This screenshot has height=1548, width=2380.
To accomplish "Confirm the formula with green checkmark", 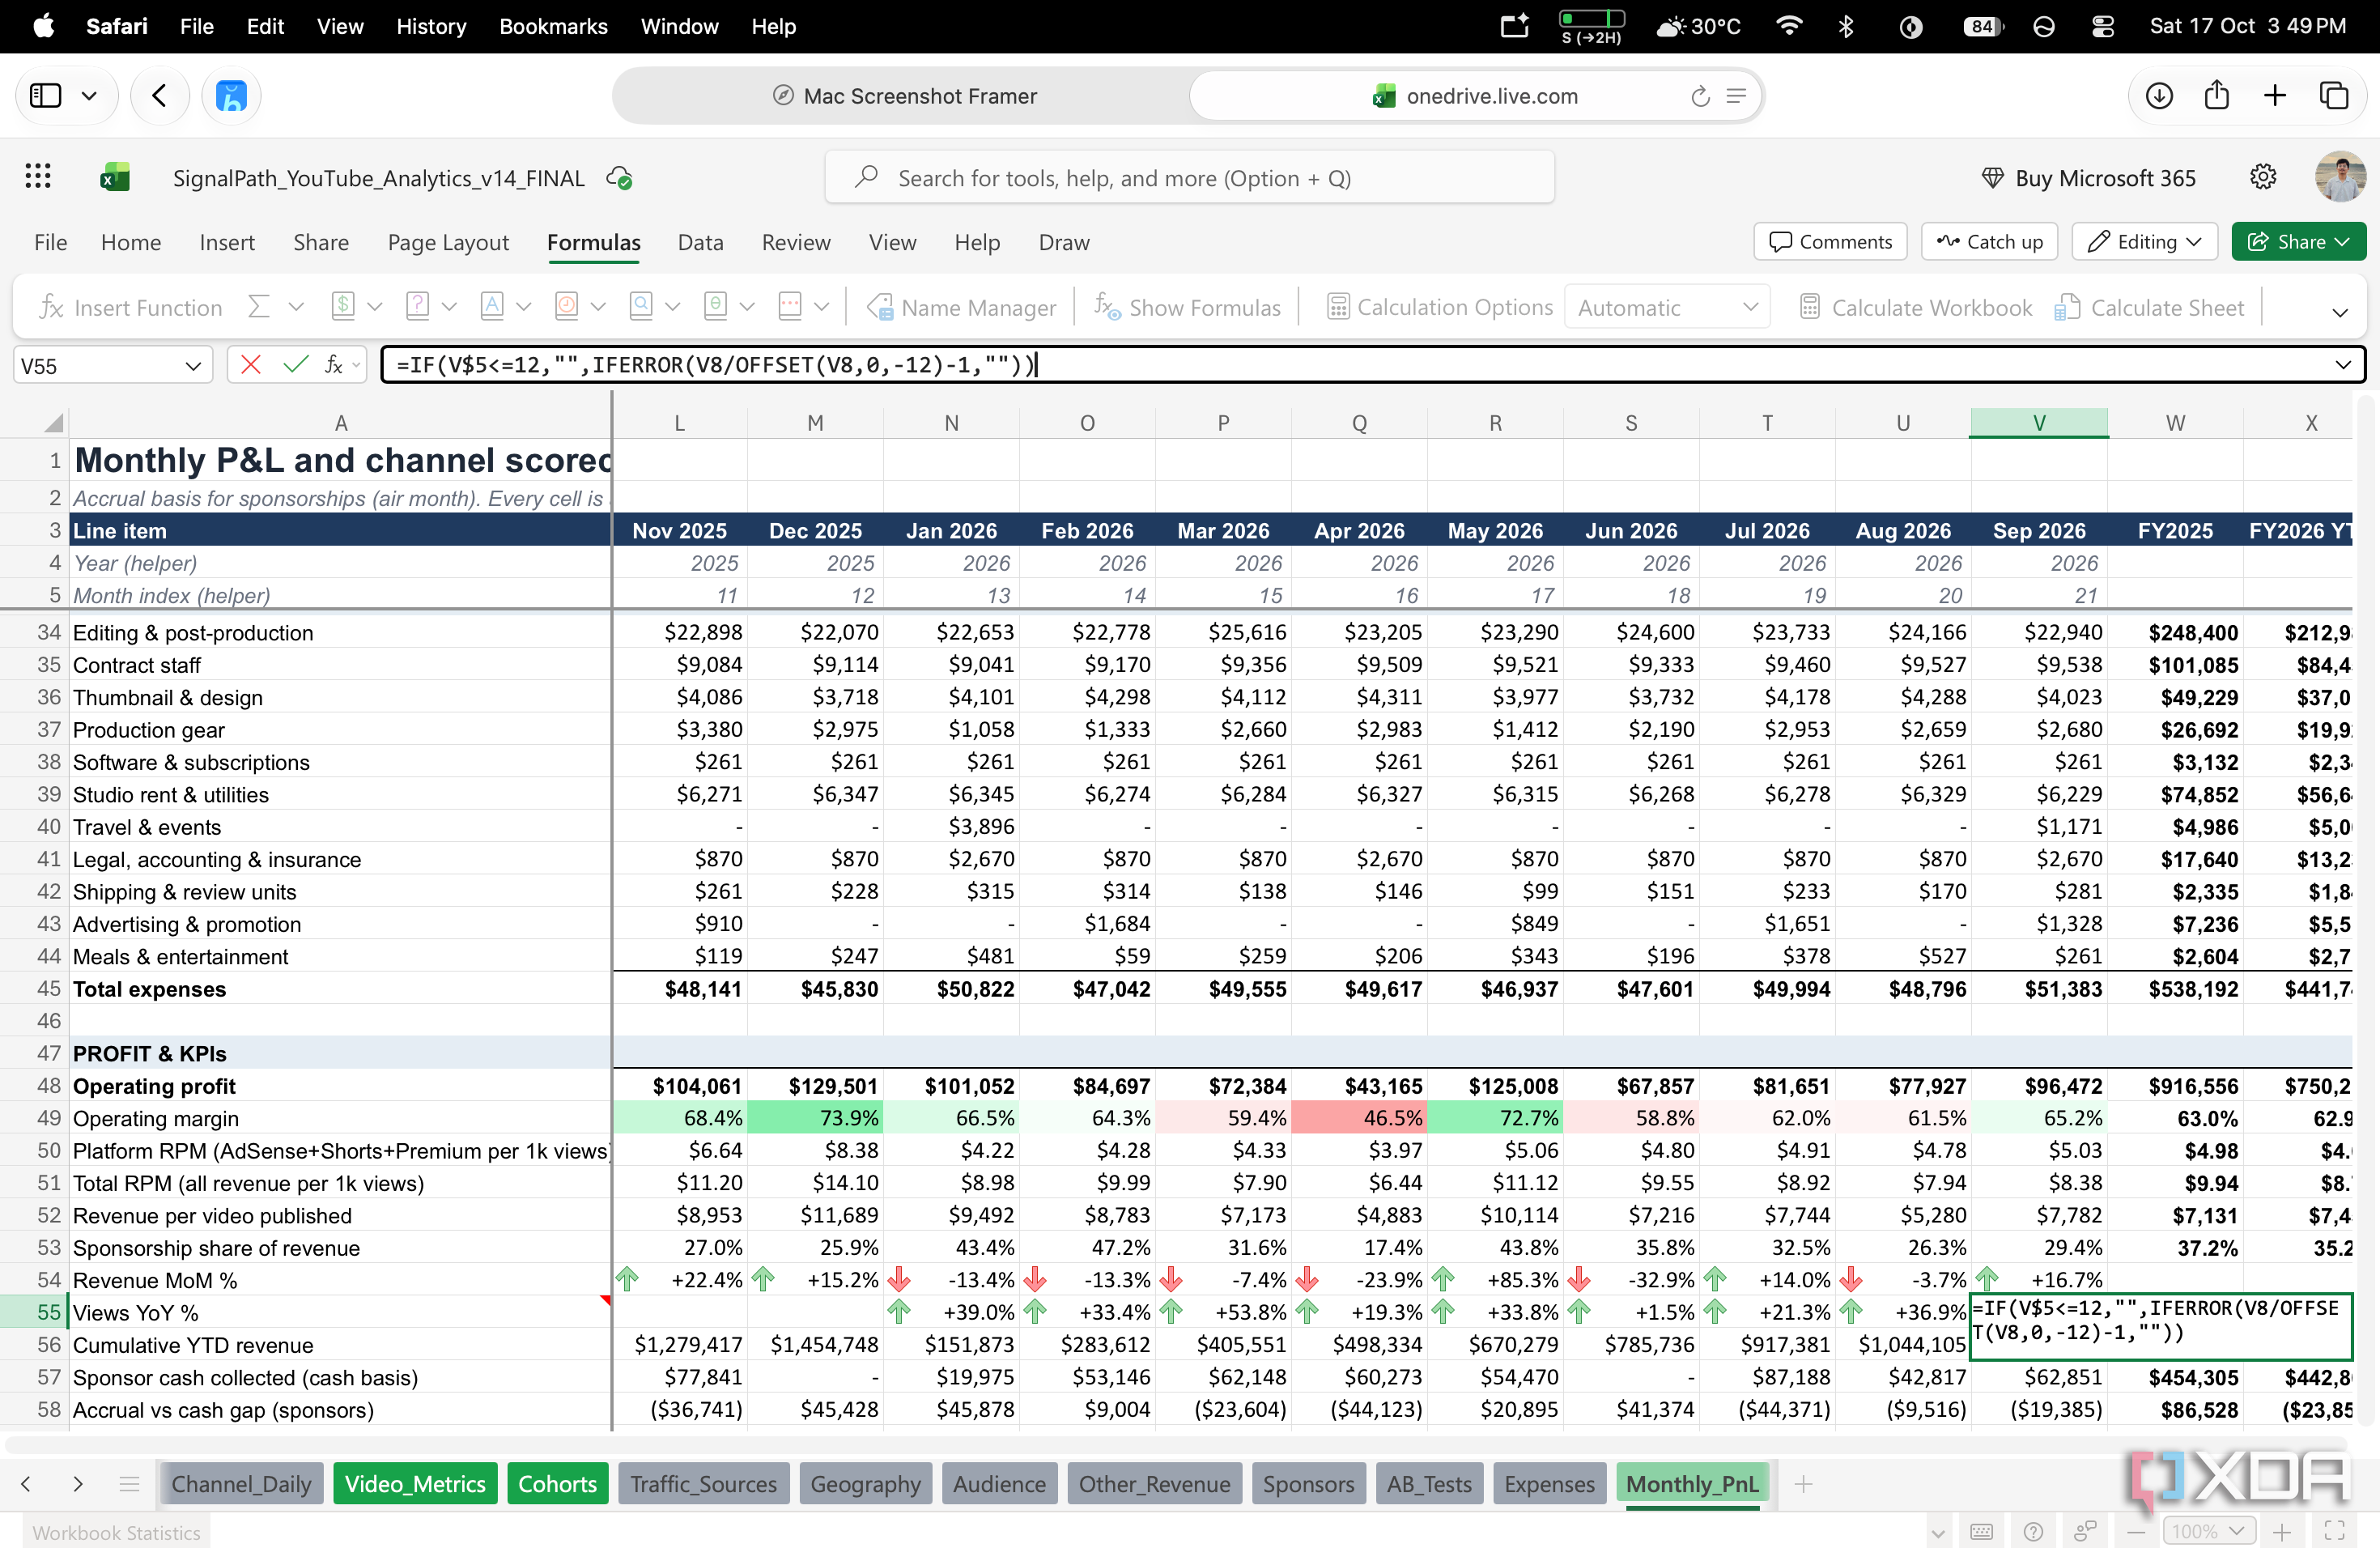I will pos(295,365).
